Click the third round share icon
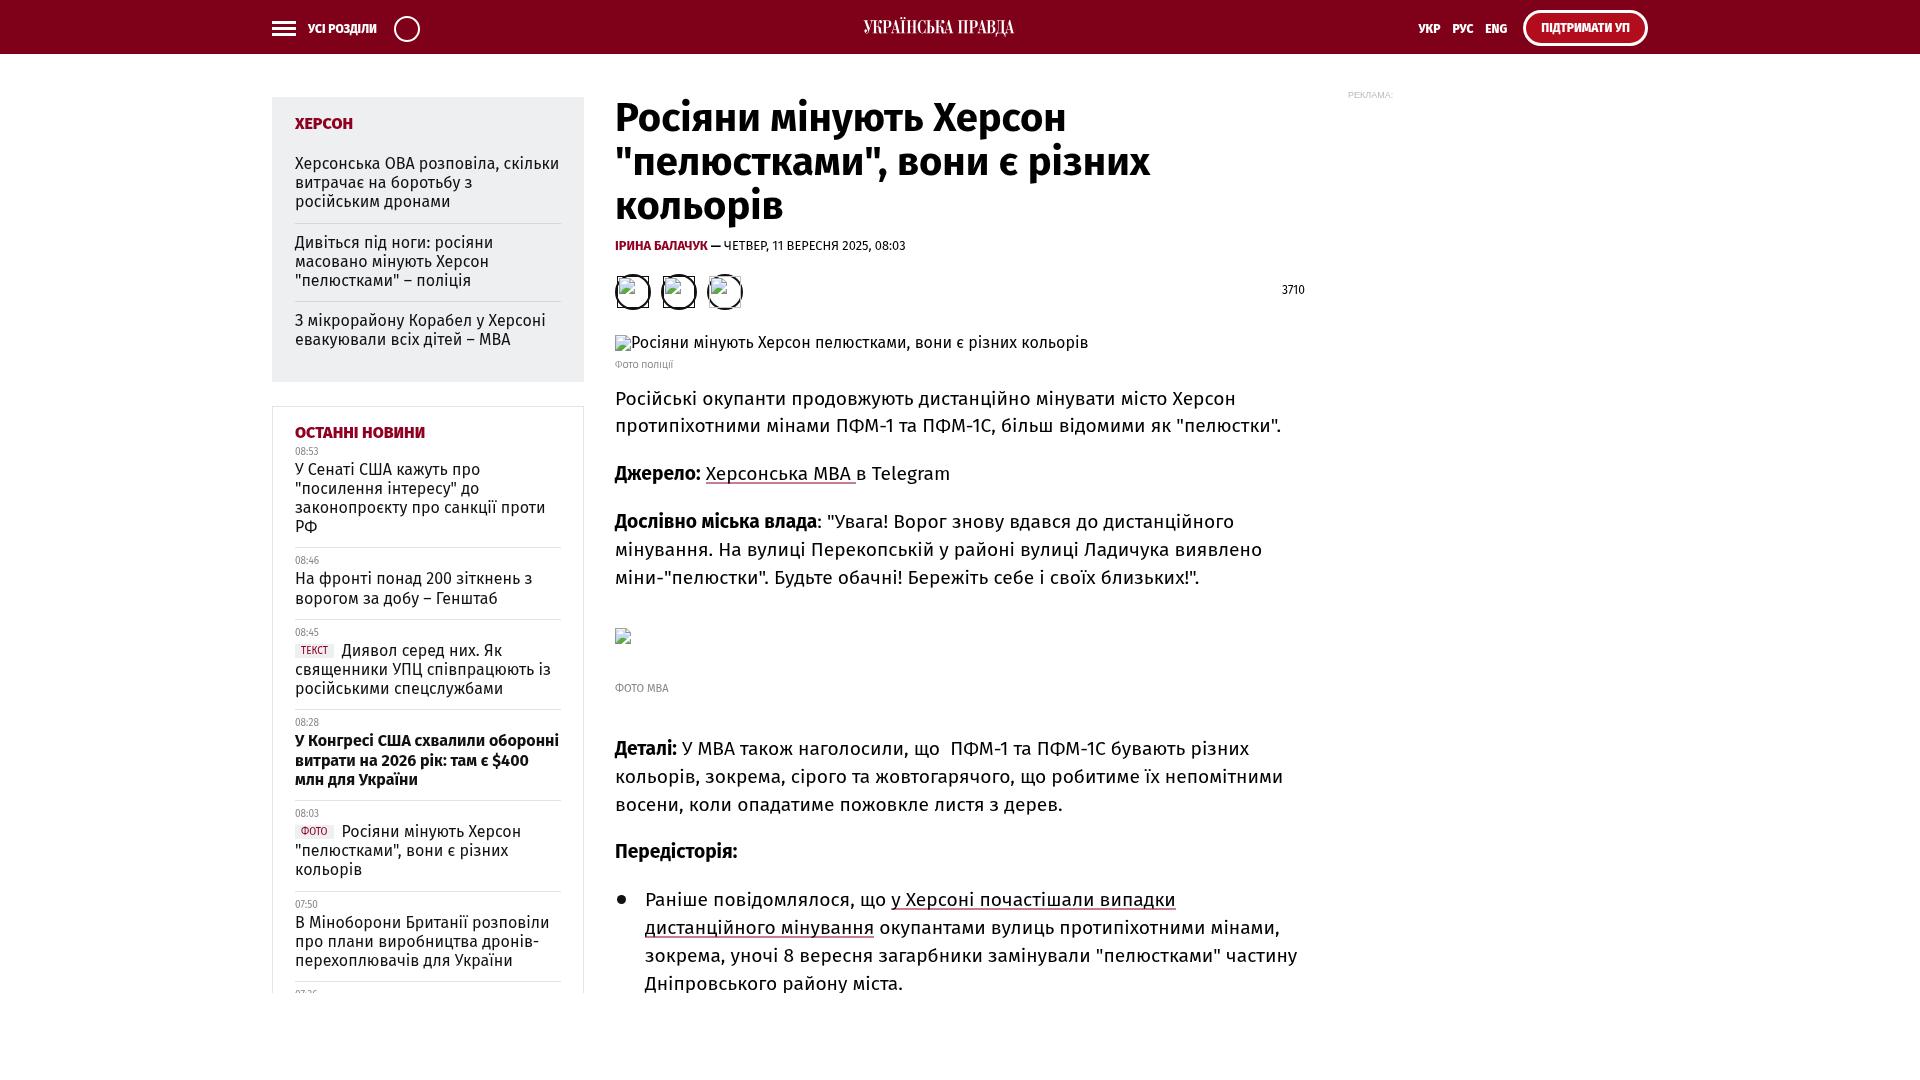 (725, 292)
